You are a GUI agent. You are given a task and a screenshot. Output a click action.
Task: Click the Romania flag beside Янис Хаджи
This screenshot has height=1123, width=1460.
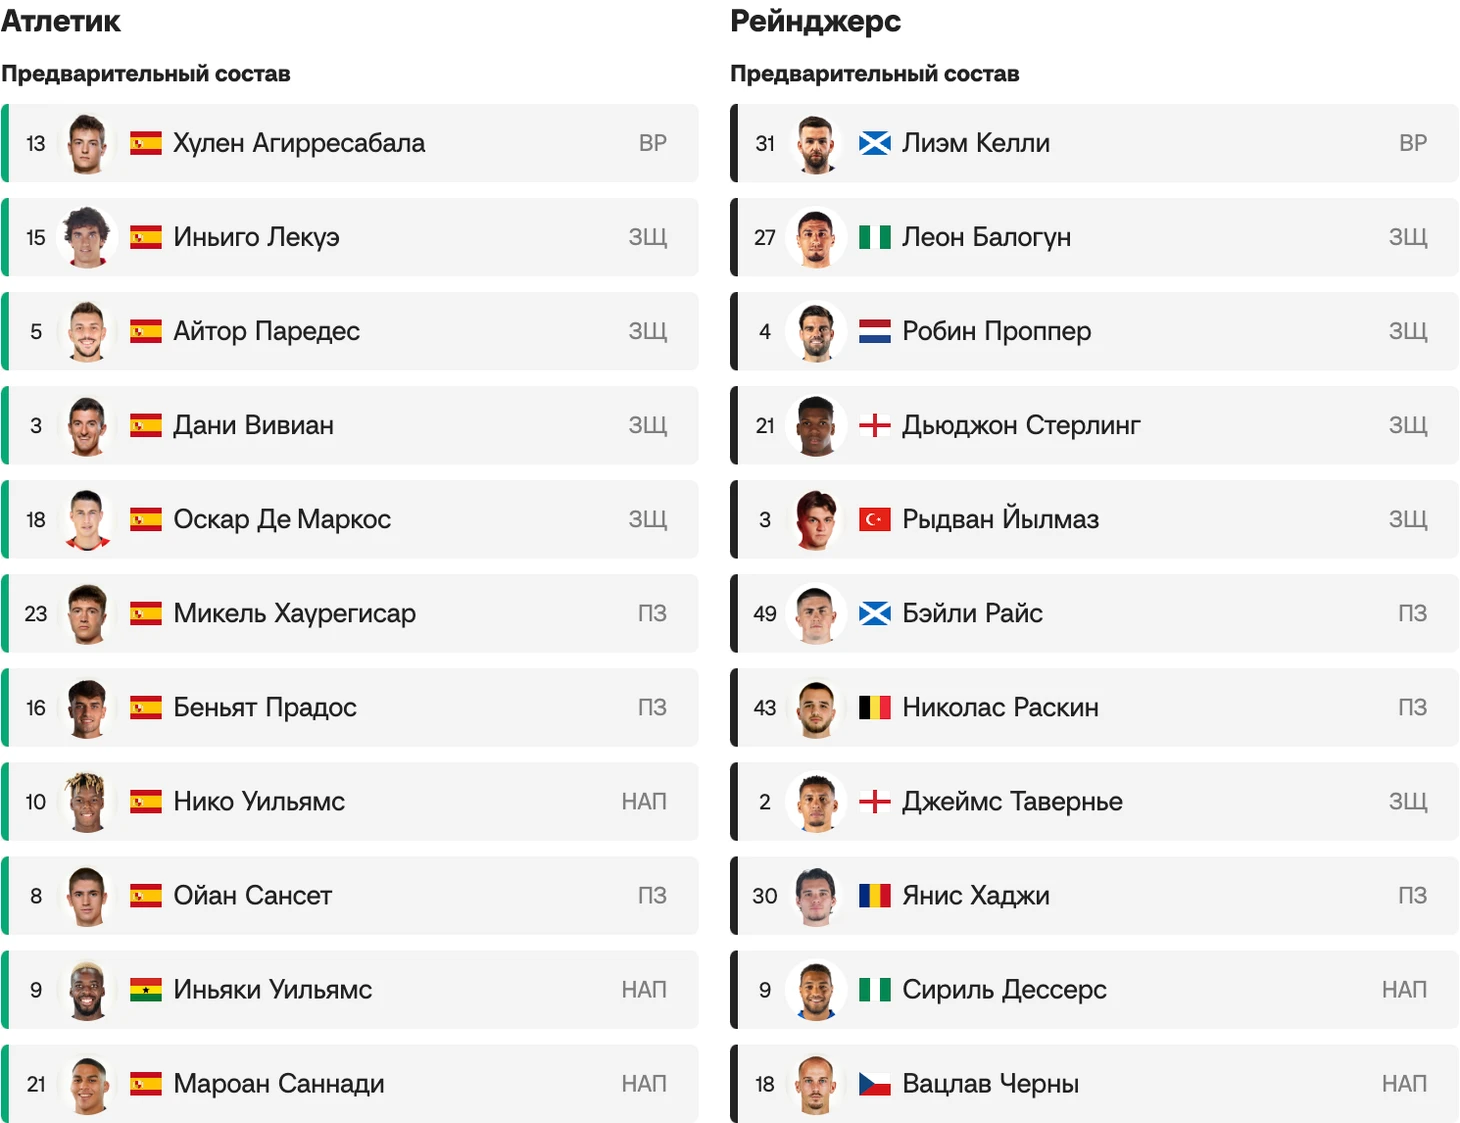pos(875,896)
